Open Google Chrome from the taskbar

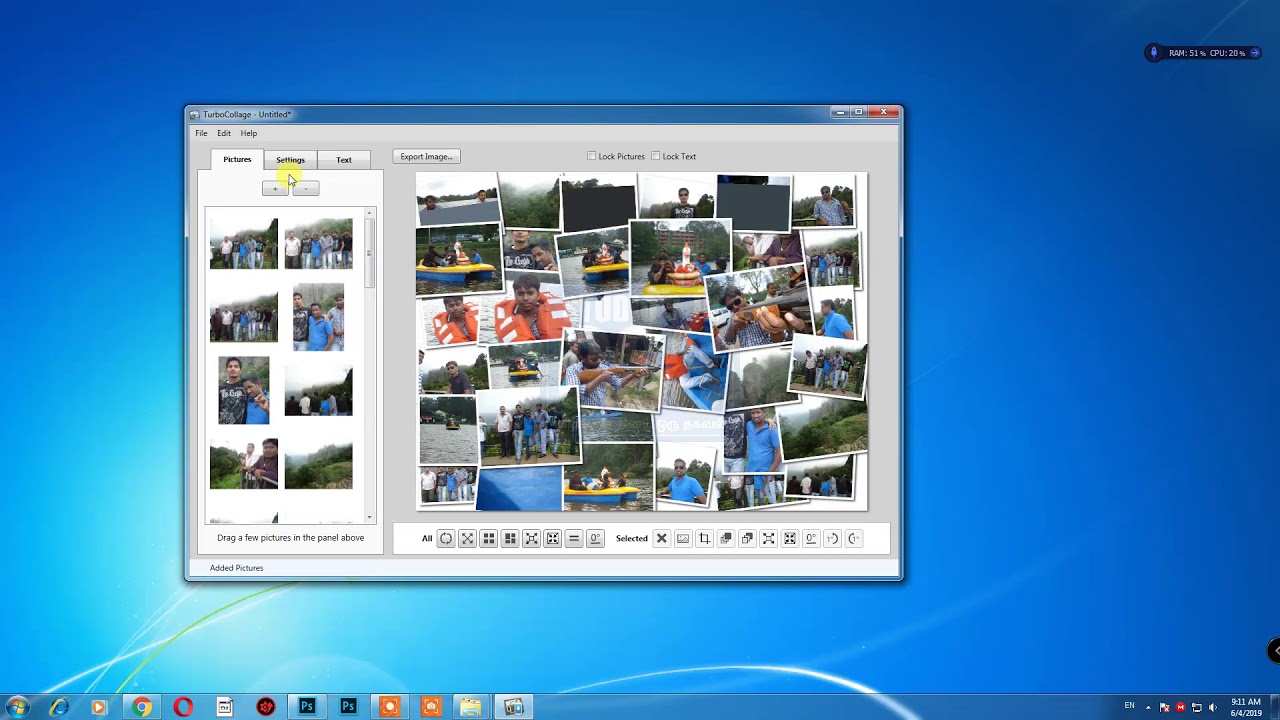pos(142,707)
